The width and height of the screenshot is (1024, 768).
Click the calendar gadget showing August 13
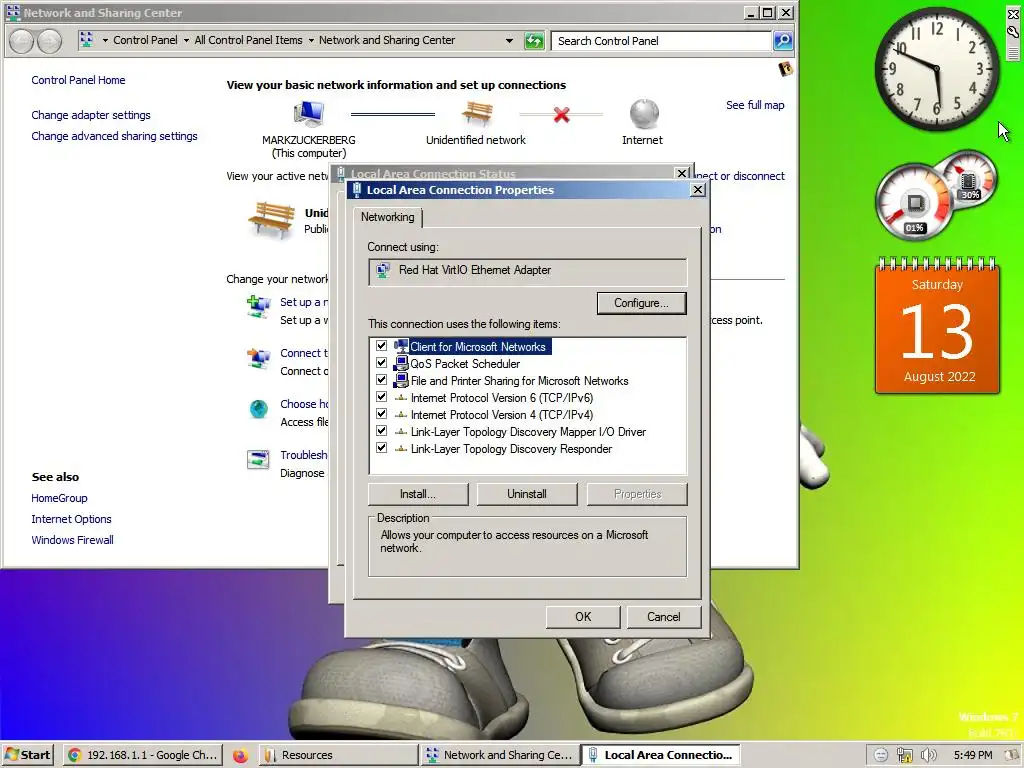tap(937, 326)
